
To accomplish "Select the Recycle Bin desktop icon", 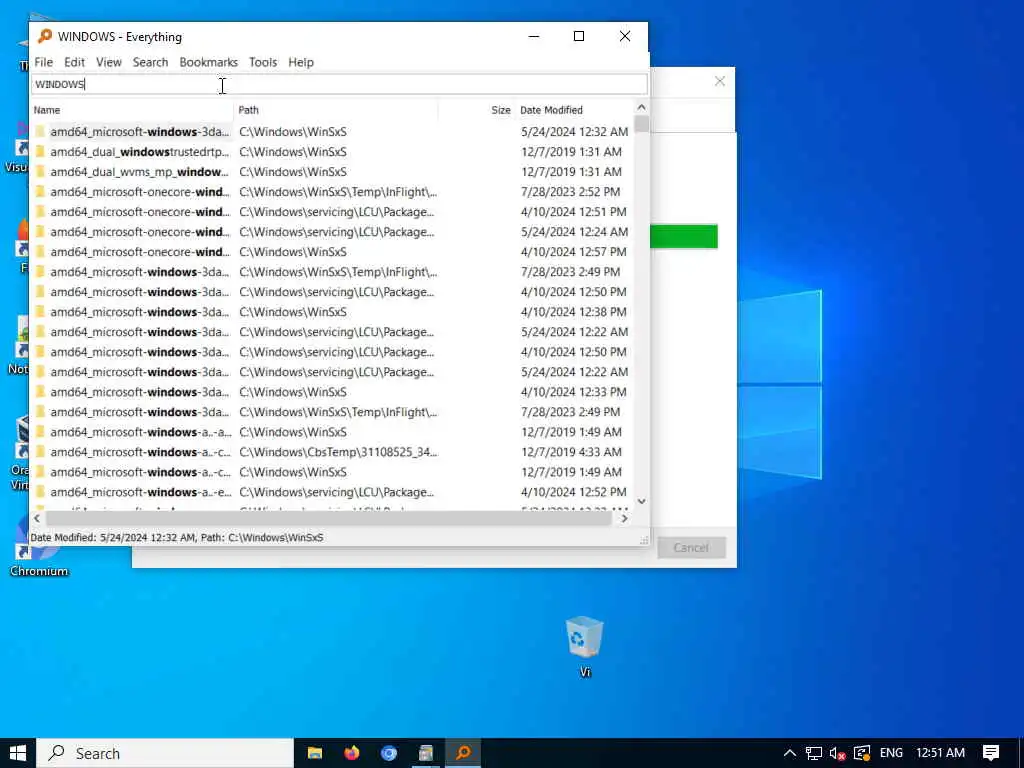I will click(584, 645).
